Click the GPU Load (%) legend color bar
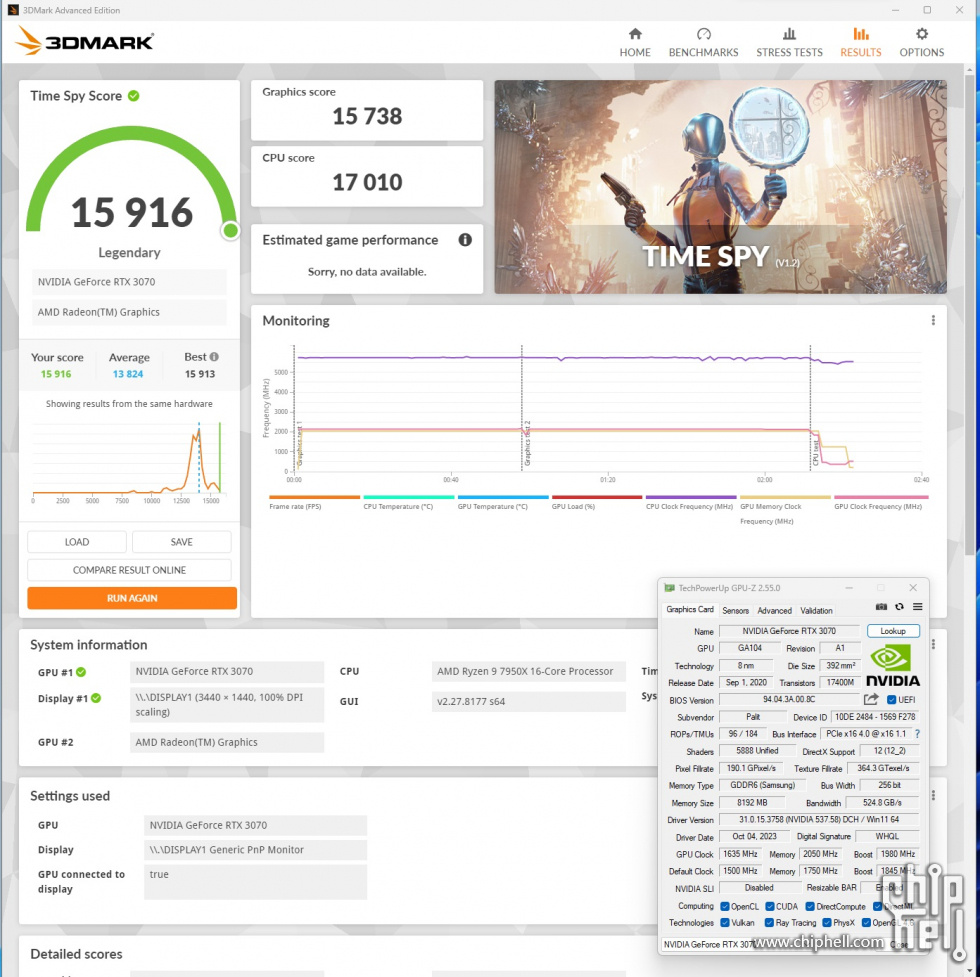 click(597, 498)
